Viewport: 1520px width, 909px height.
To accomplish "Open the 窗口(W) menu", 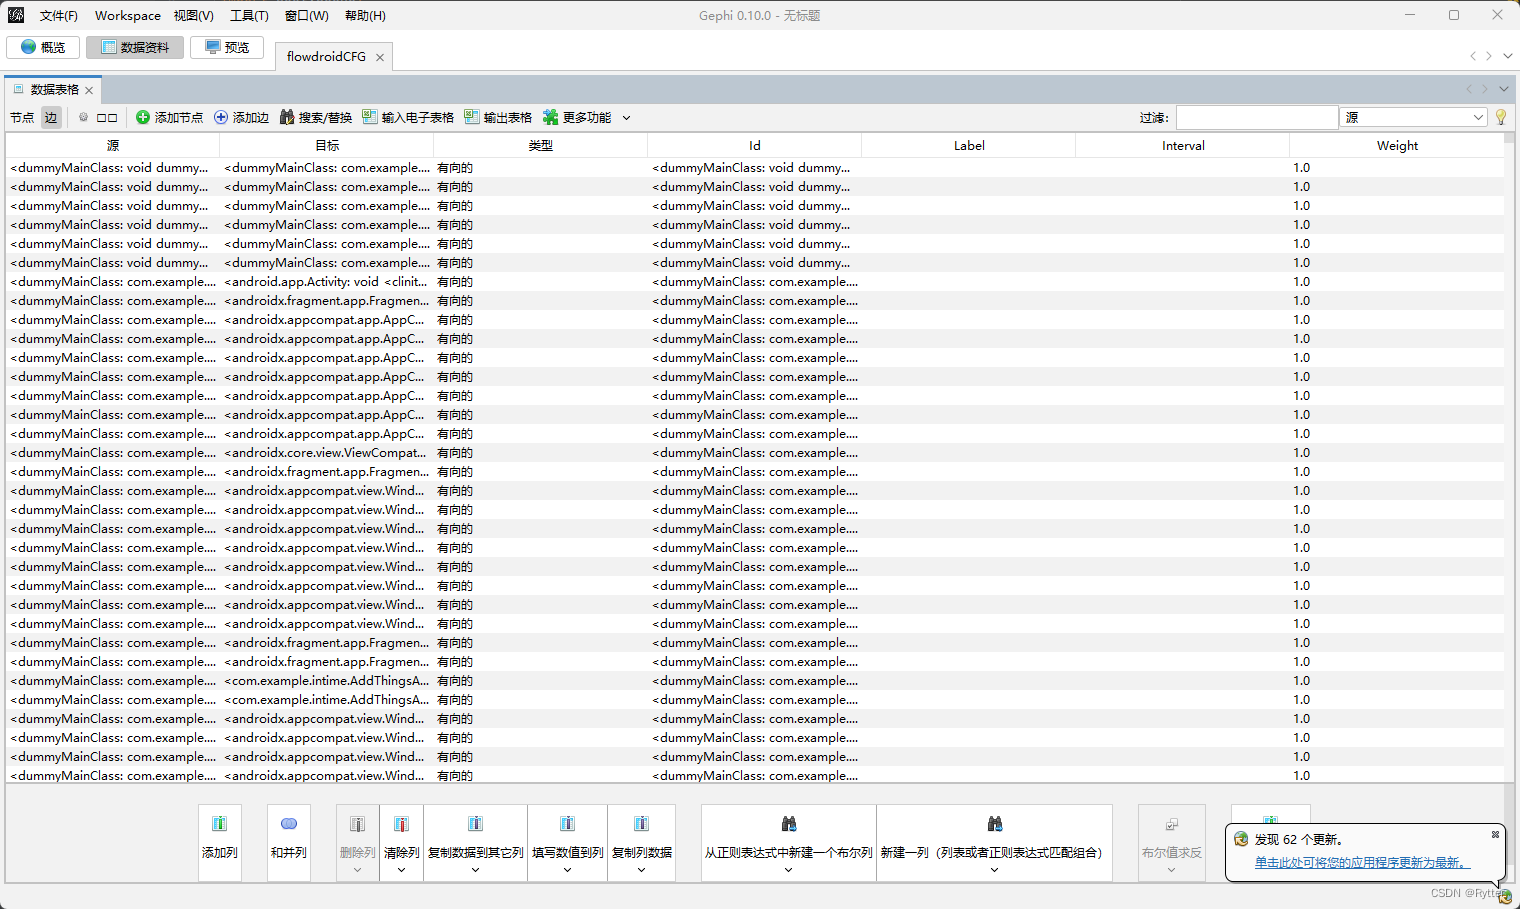I will tap(306, 16).
